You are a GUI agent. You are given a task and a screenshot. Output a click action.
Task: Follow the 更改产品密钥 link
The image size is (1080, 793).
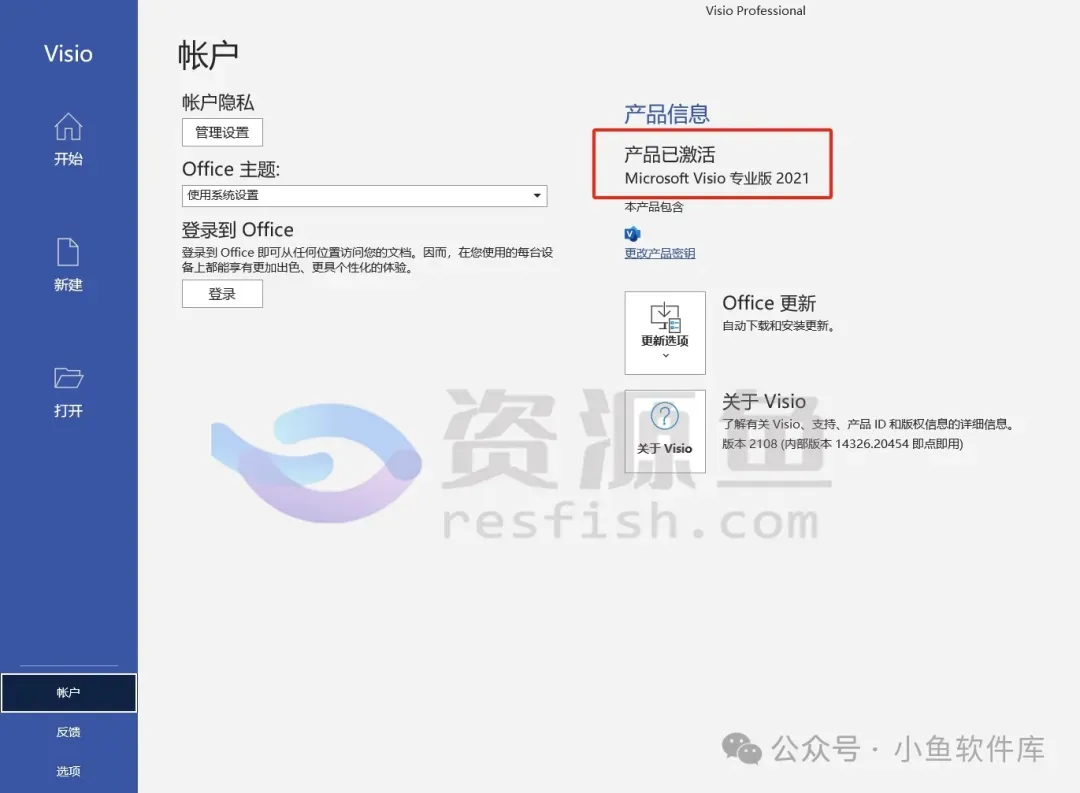pyautogui.click(x=659, y=253)
